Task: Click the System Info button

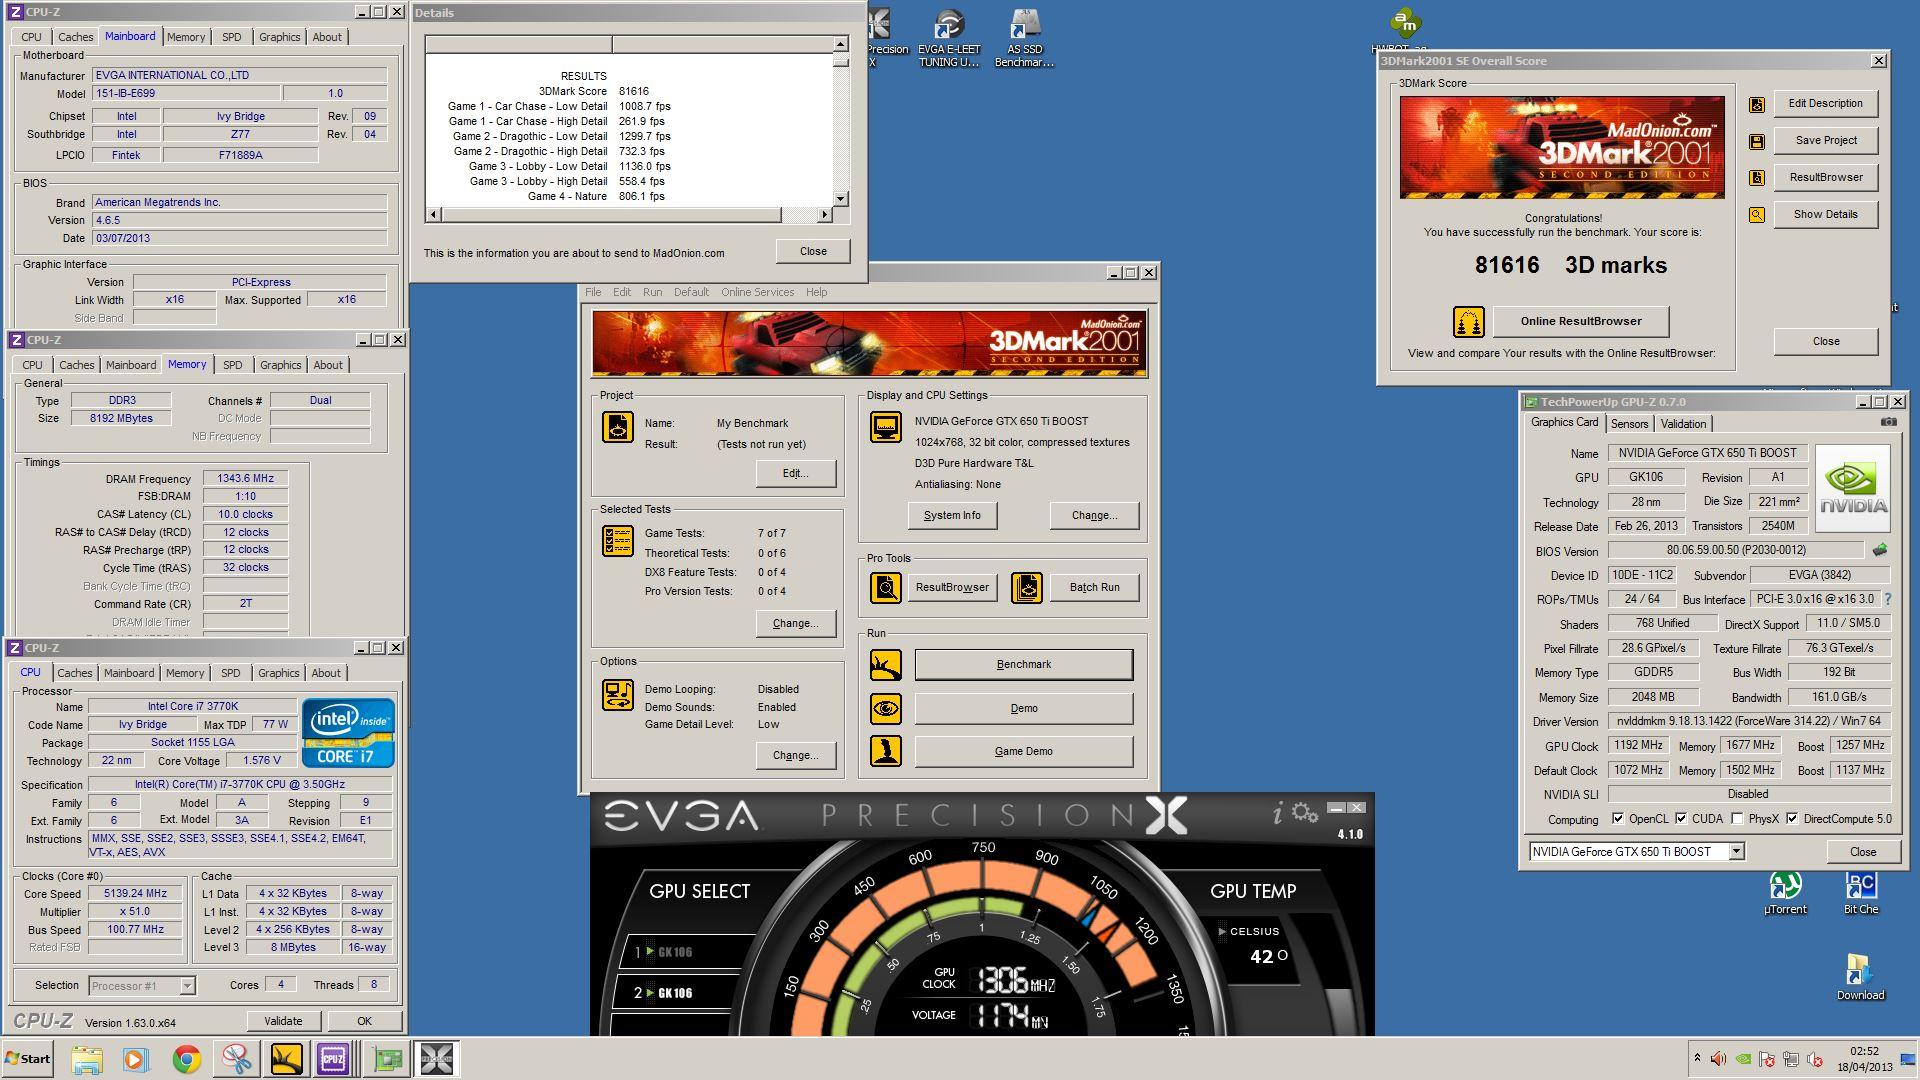Action: [952, 516]
